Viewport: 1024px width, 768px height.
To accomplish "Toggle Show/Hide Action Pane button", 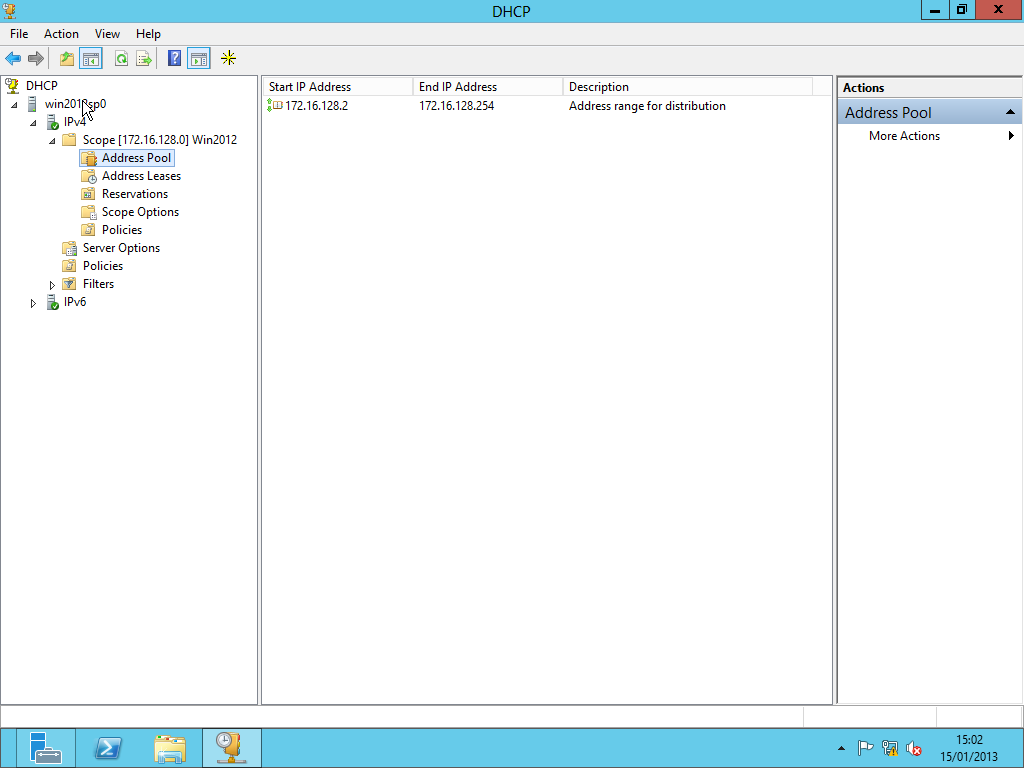I will click(x=199, y=59).
